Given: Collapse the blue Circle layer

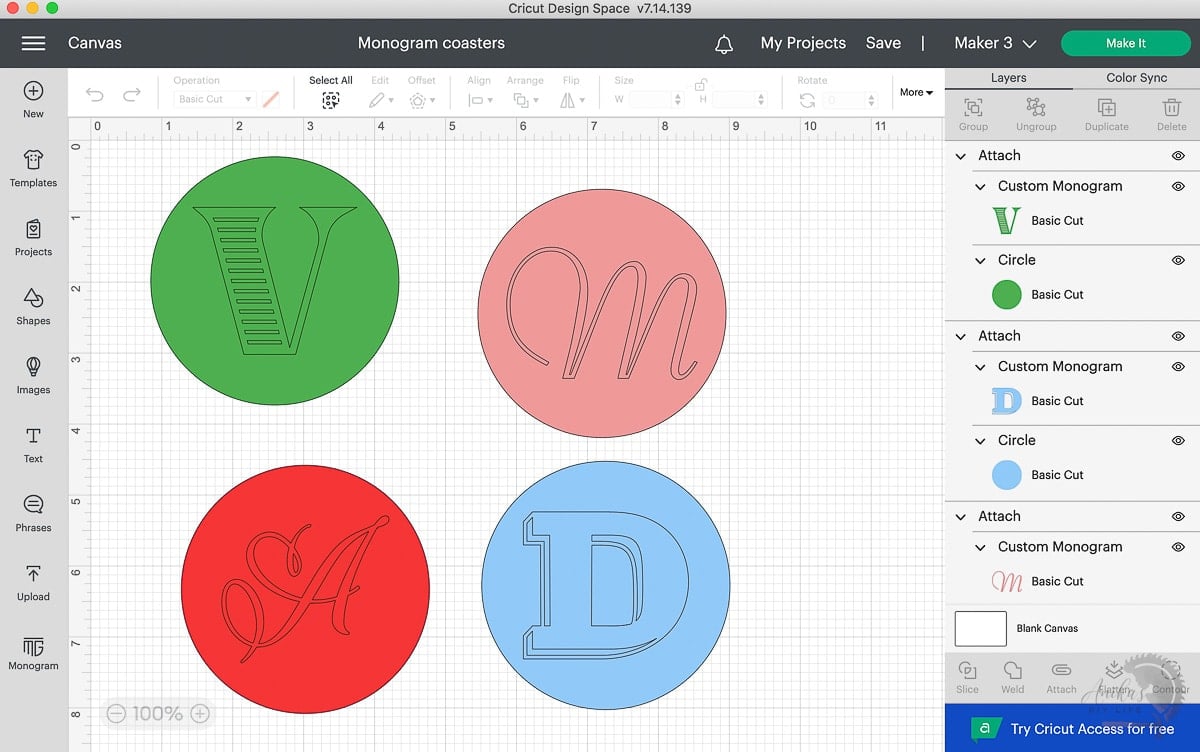Looking at the screenshot, I should (x=980, y=441).
